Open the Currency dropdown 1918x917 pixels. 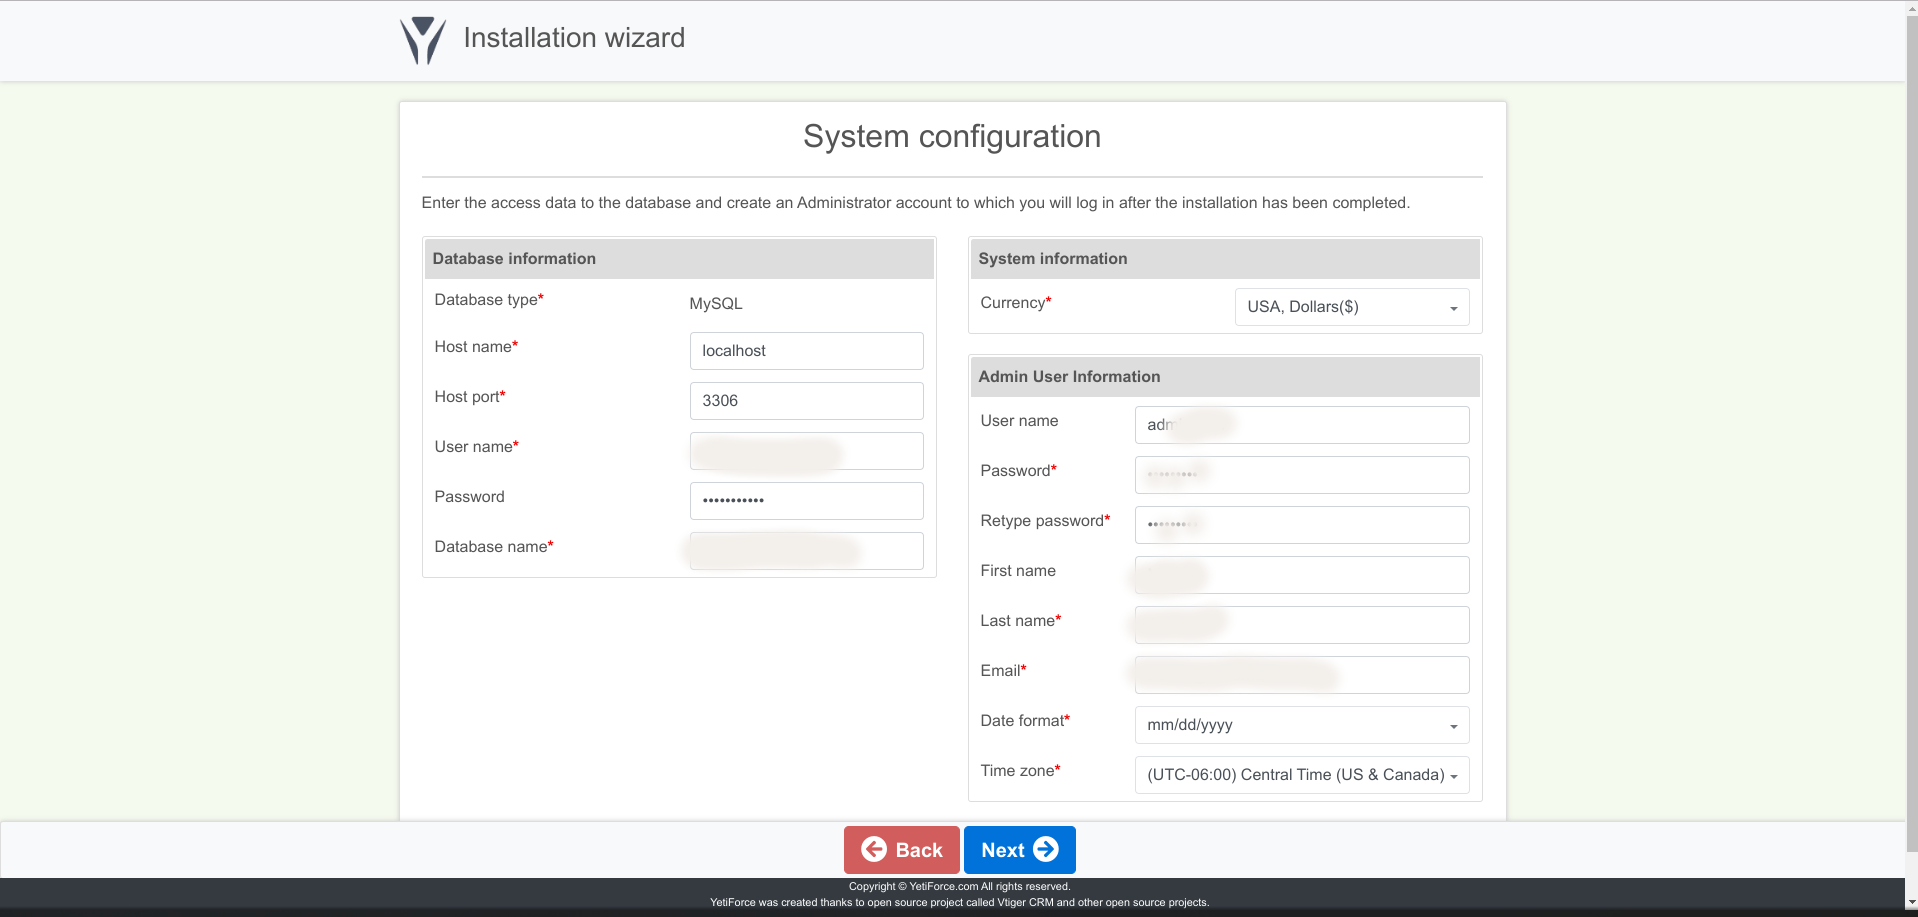point(1352,307)
